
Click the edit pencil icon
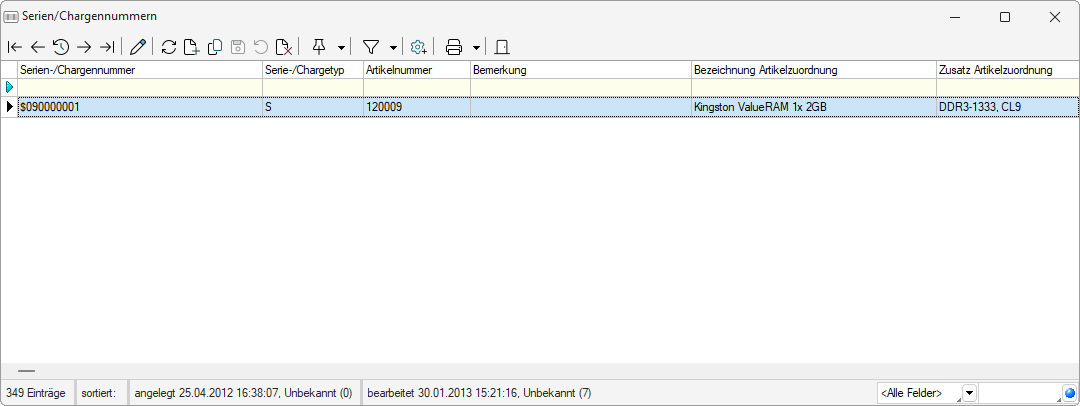pyautogui.click(x=138, y=47)
